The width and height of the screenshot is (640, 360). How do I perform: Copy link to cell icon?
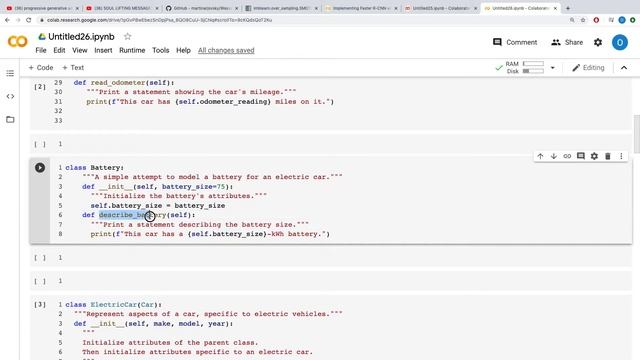pos(567,156)
